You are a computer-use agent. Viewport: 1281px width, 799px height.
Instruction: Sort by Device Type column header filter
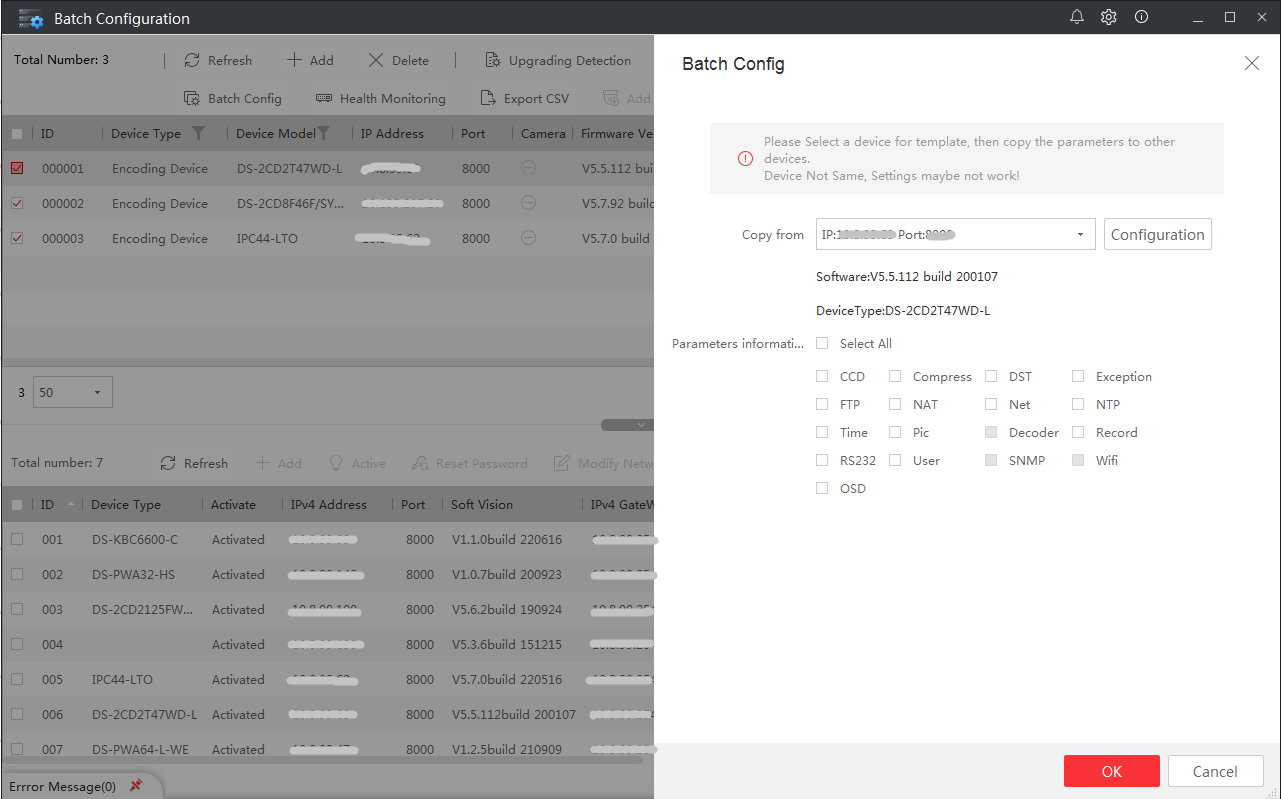[x=198, y=133]
